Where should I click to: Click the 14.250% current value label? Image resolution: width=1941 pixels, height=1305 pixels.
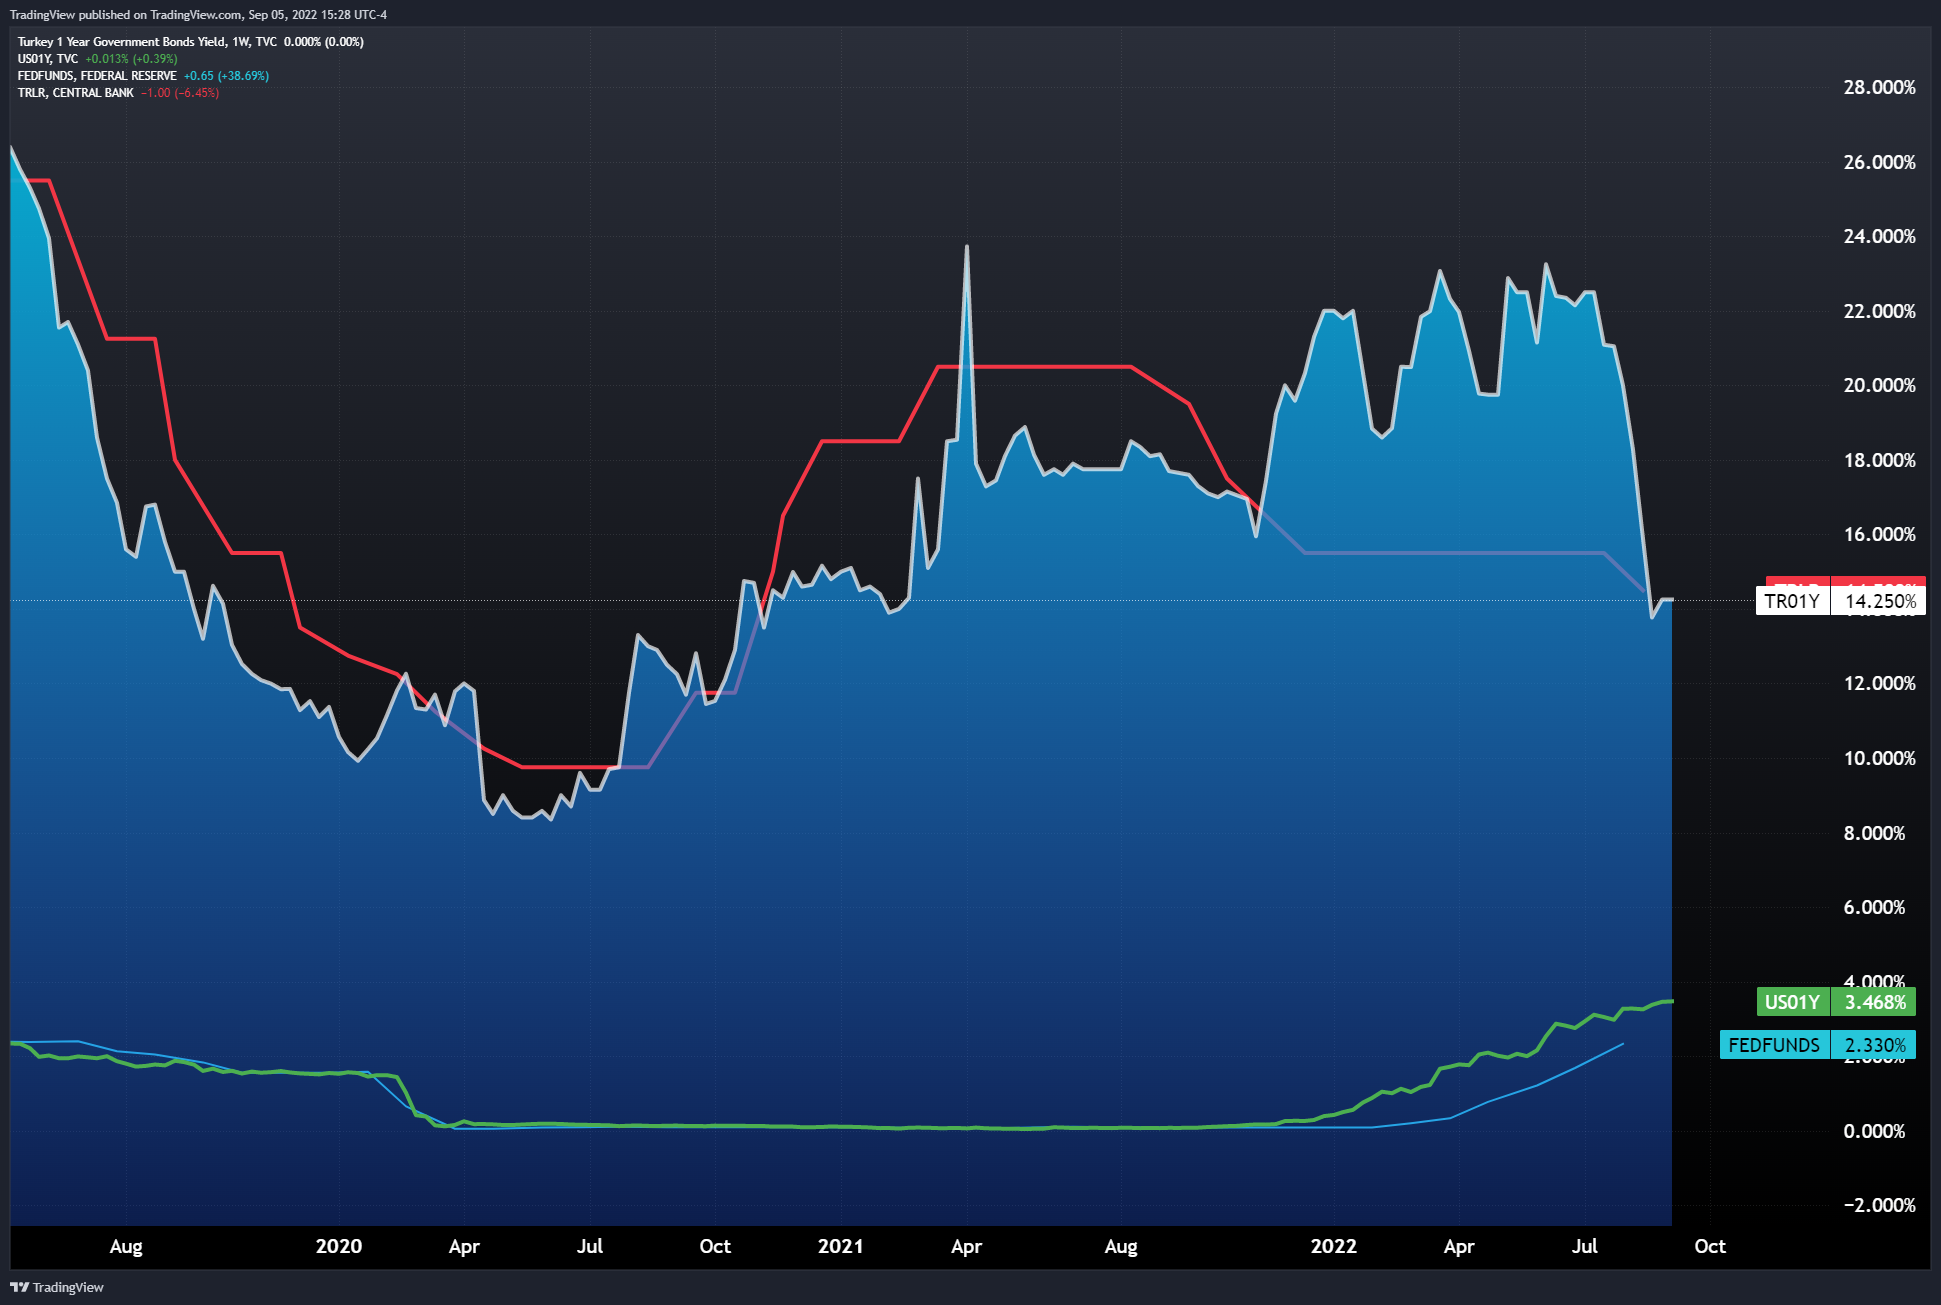click(1880, 601)
